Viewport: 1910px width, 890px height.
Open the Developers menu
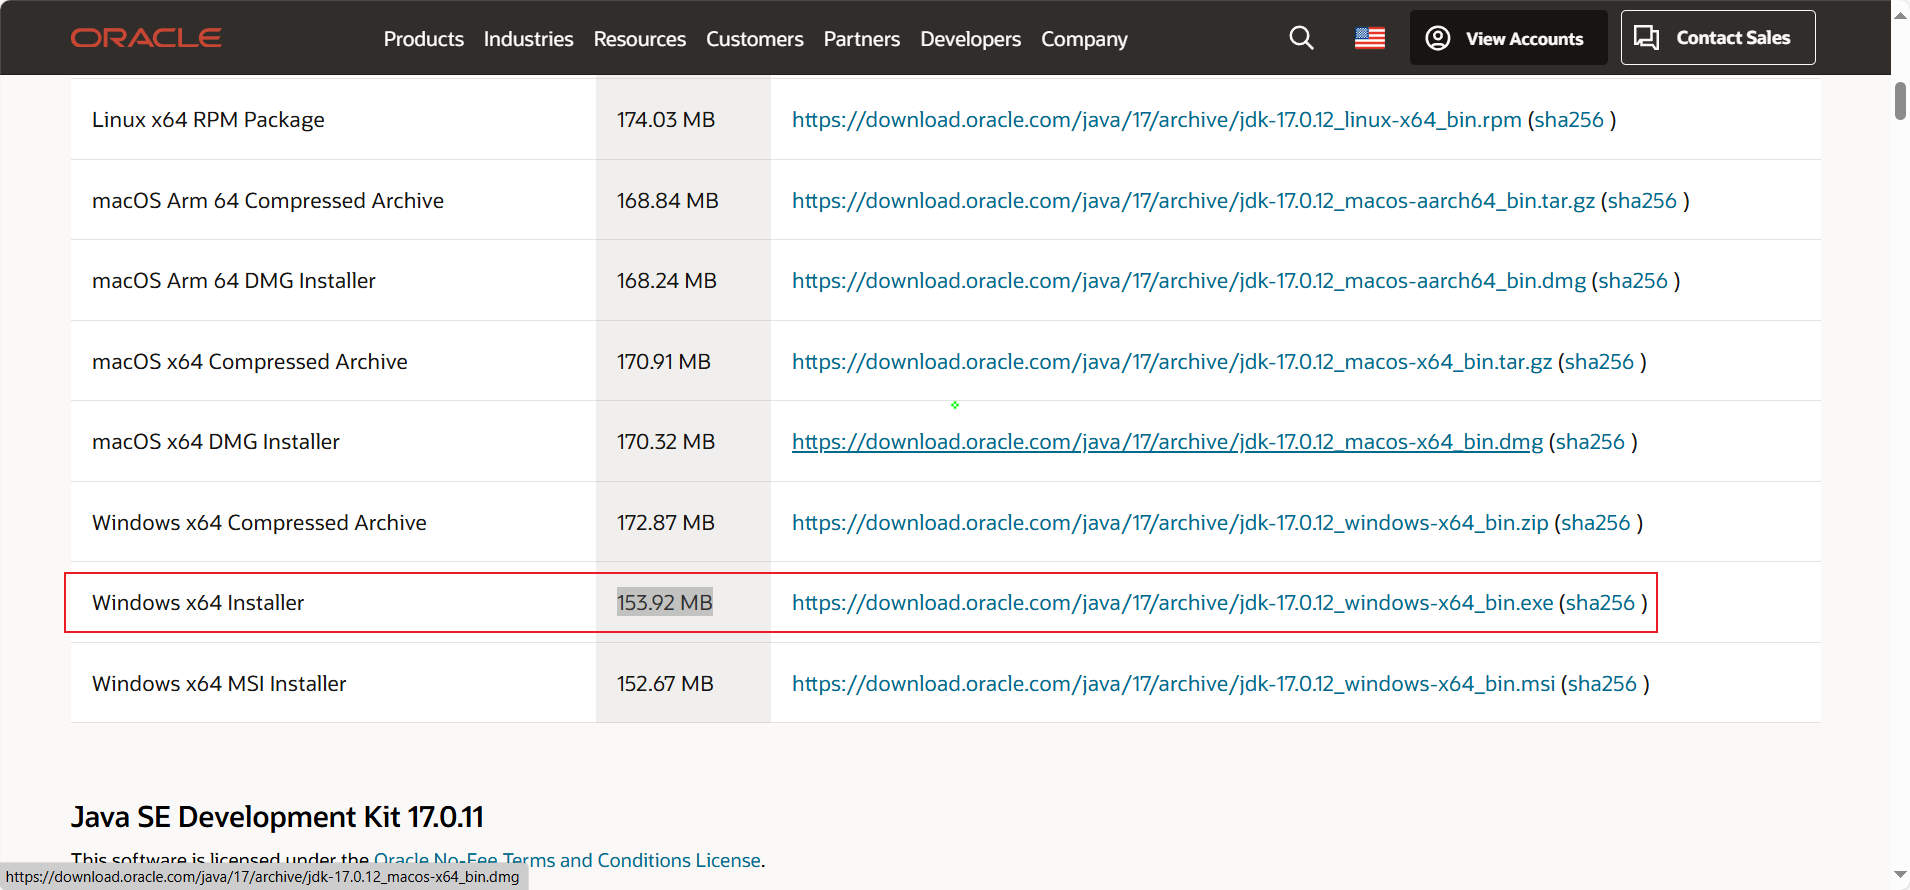coord(970,39)
